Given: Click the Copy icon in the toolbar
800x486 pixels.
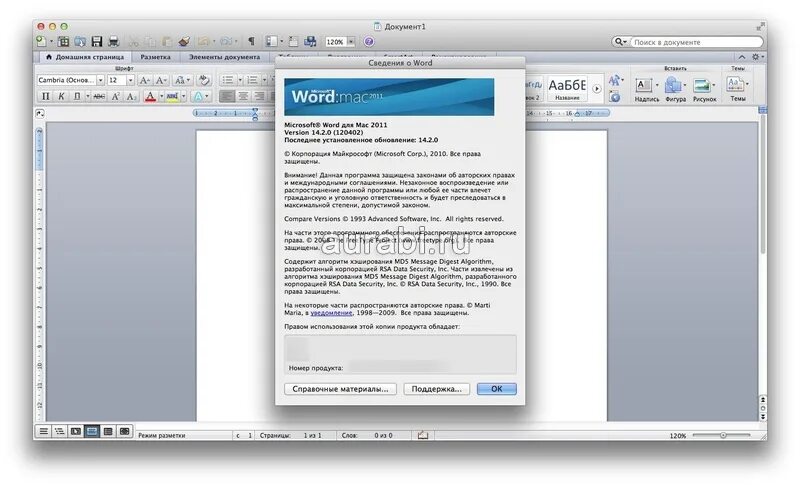Looking at the screenshot, I should point(150,41).
